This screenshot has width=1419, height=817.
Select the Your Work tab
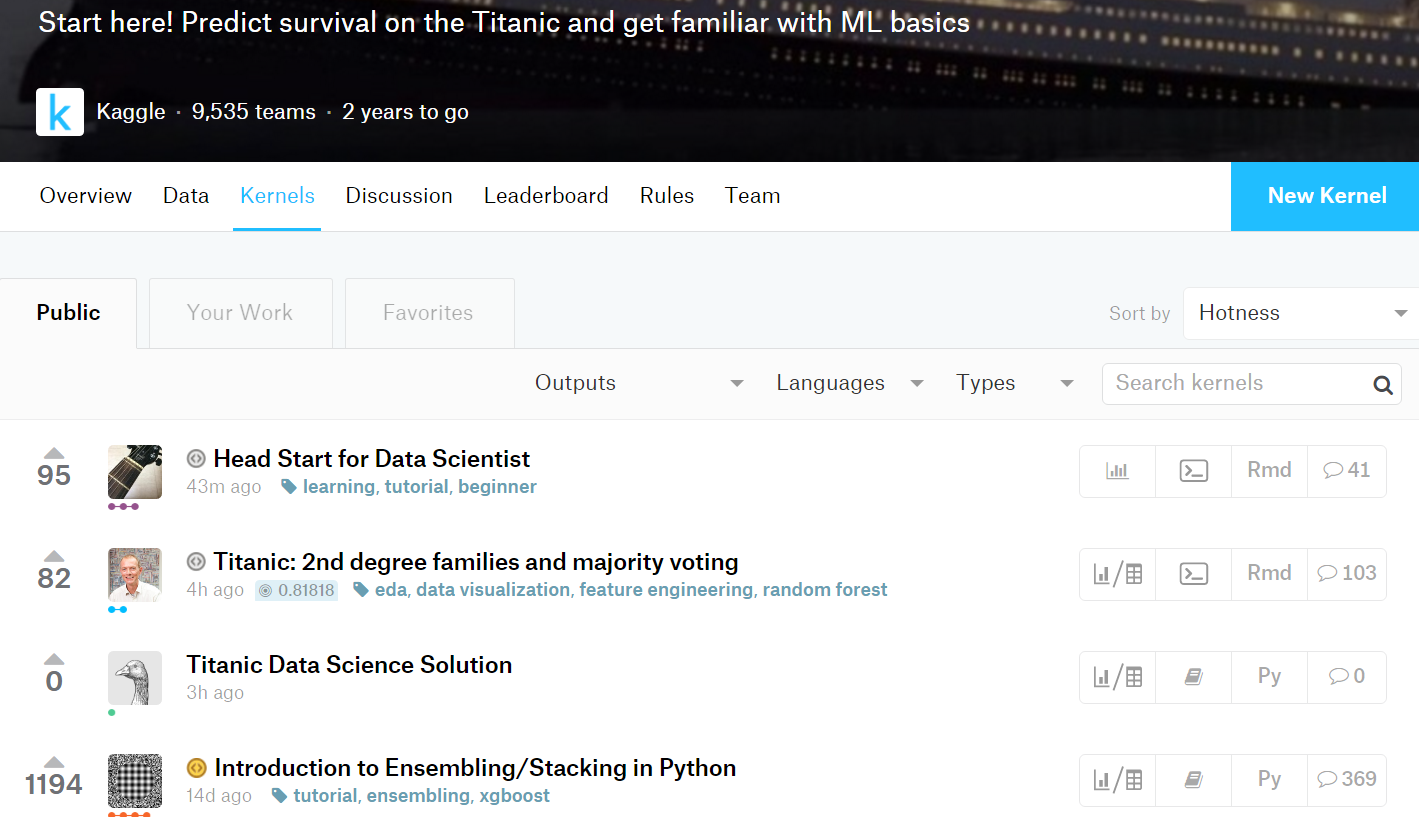[240, 313]
